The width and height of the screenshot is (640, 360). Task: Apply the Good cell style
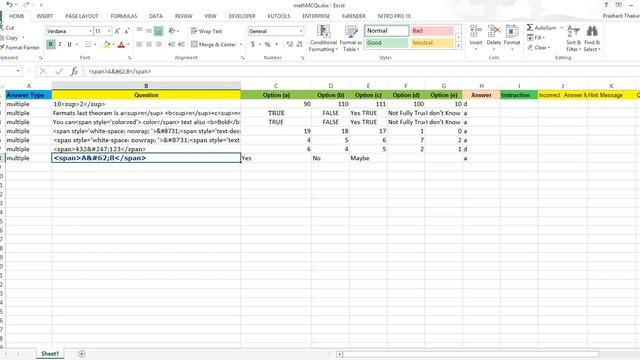click(x=386, y=43)
